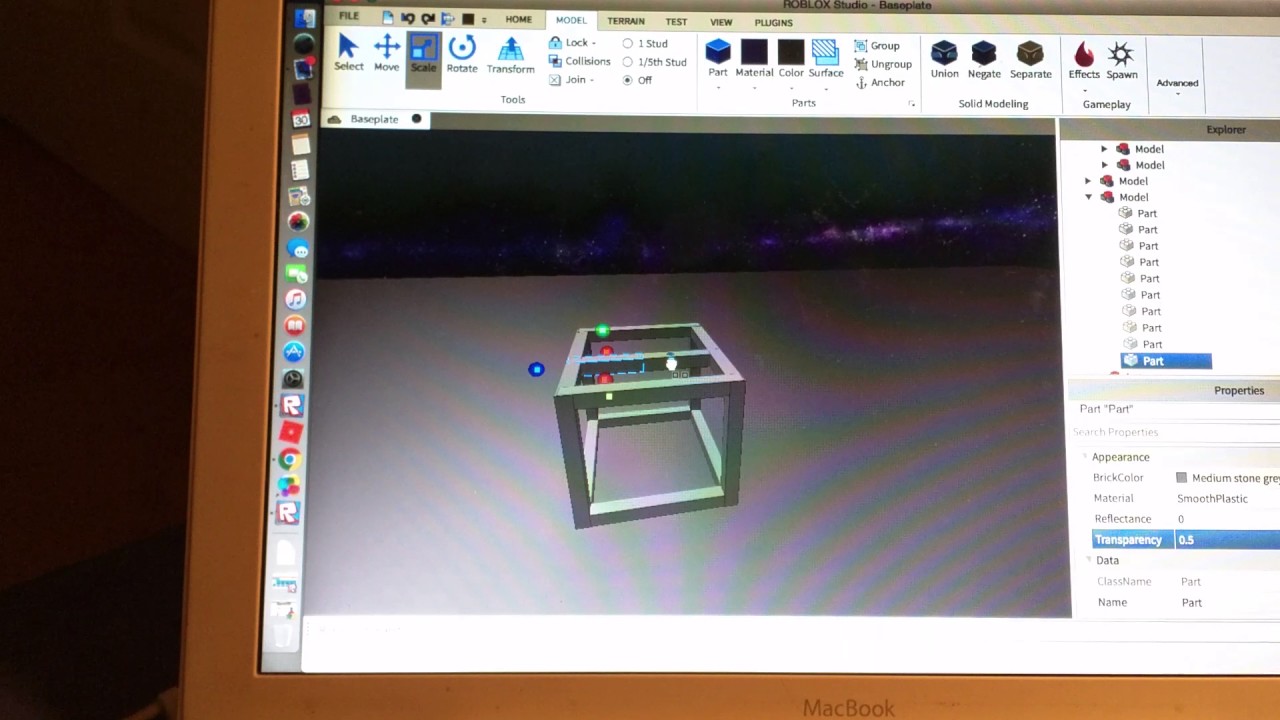Select the Off snapping radio option
The image size is (1280, 720).
click(x=628, y=80)
